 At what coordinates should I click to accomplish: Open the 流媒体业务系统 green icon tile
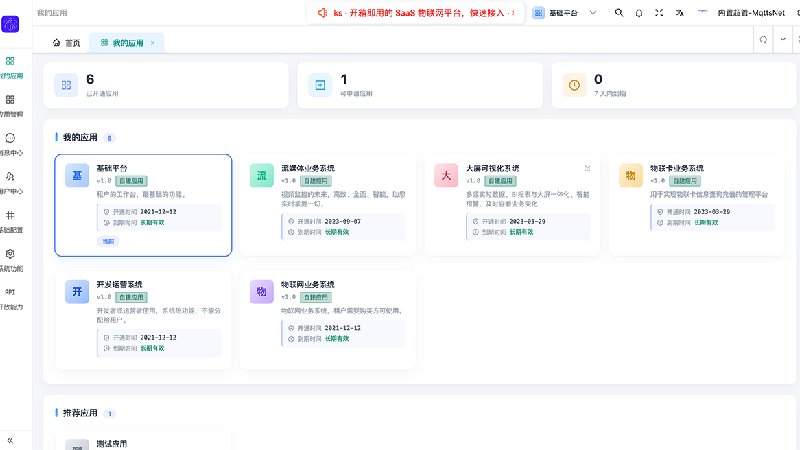tap(262, 176)
